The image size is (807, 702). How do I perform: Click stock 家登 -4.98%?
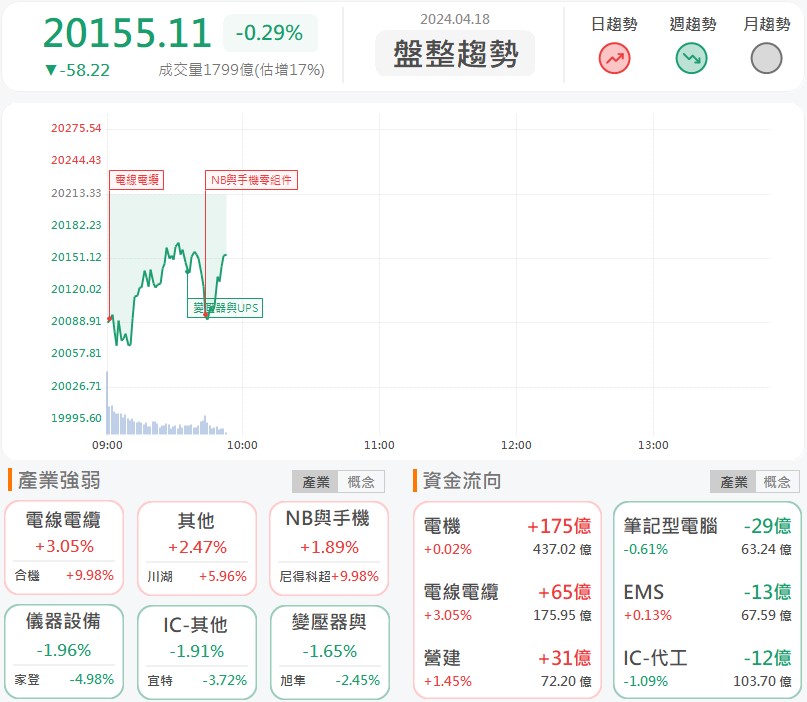[x=64, y=679]
